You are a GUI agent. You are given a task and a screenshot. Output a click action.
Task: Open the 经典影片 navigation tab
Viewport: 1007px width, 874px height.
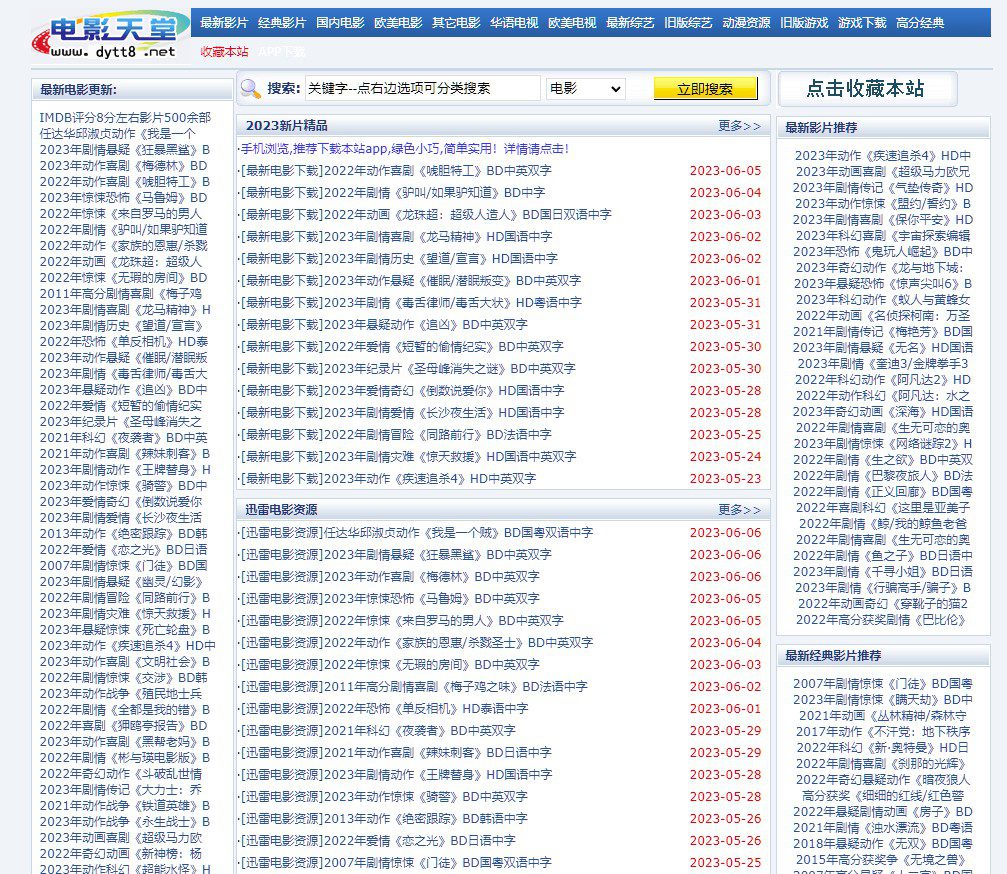pos(282,22)
